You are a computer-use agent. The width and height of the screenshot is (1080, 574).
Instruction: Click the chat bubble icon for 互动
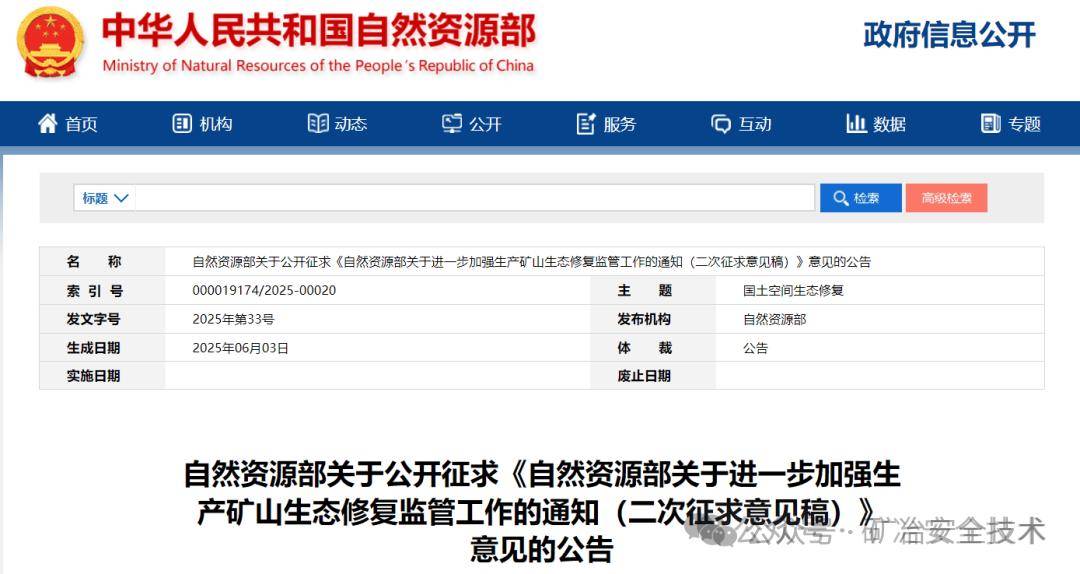tap(720, 124)
